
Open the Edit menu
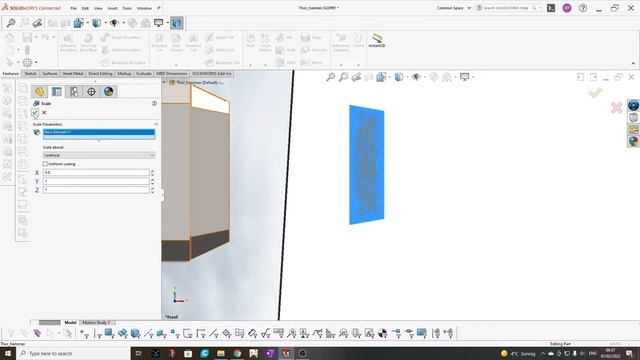[85, 8]
